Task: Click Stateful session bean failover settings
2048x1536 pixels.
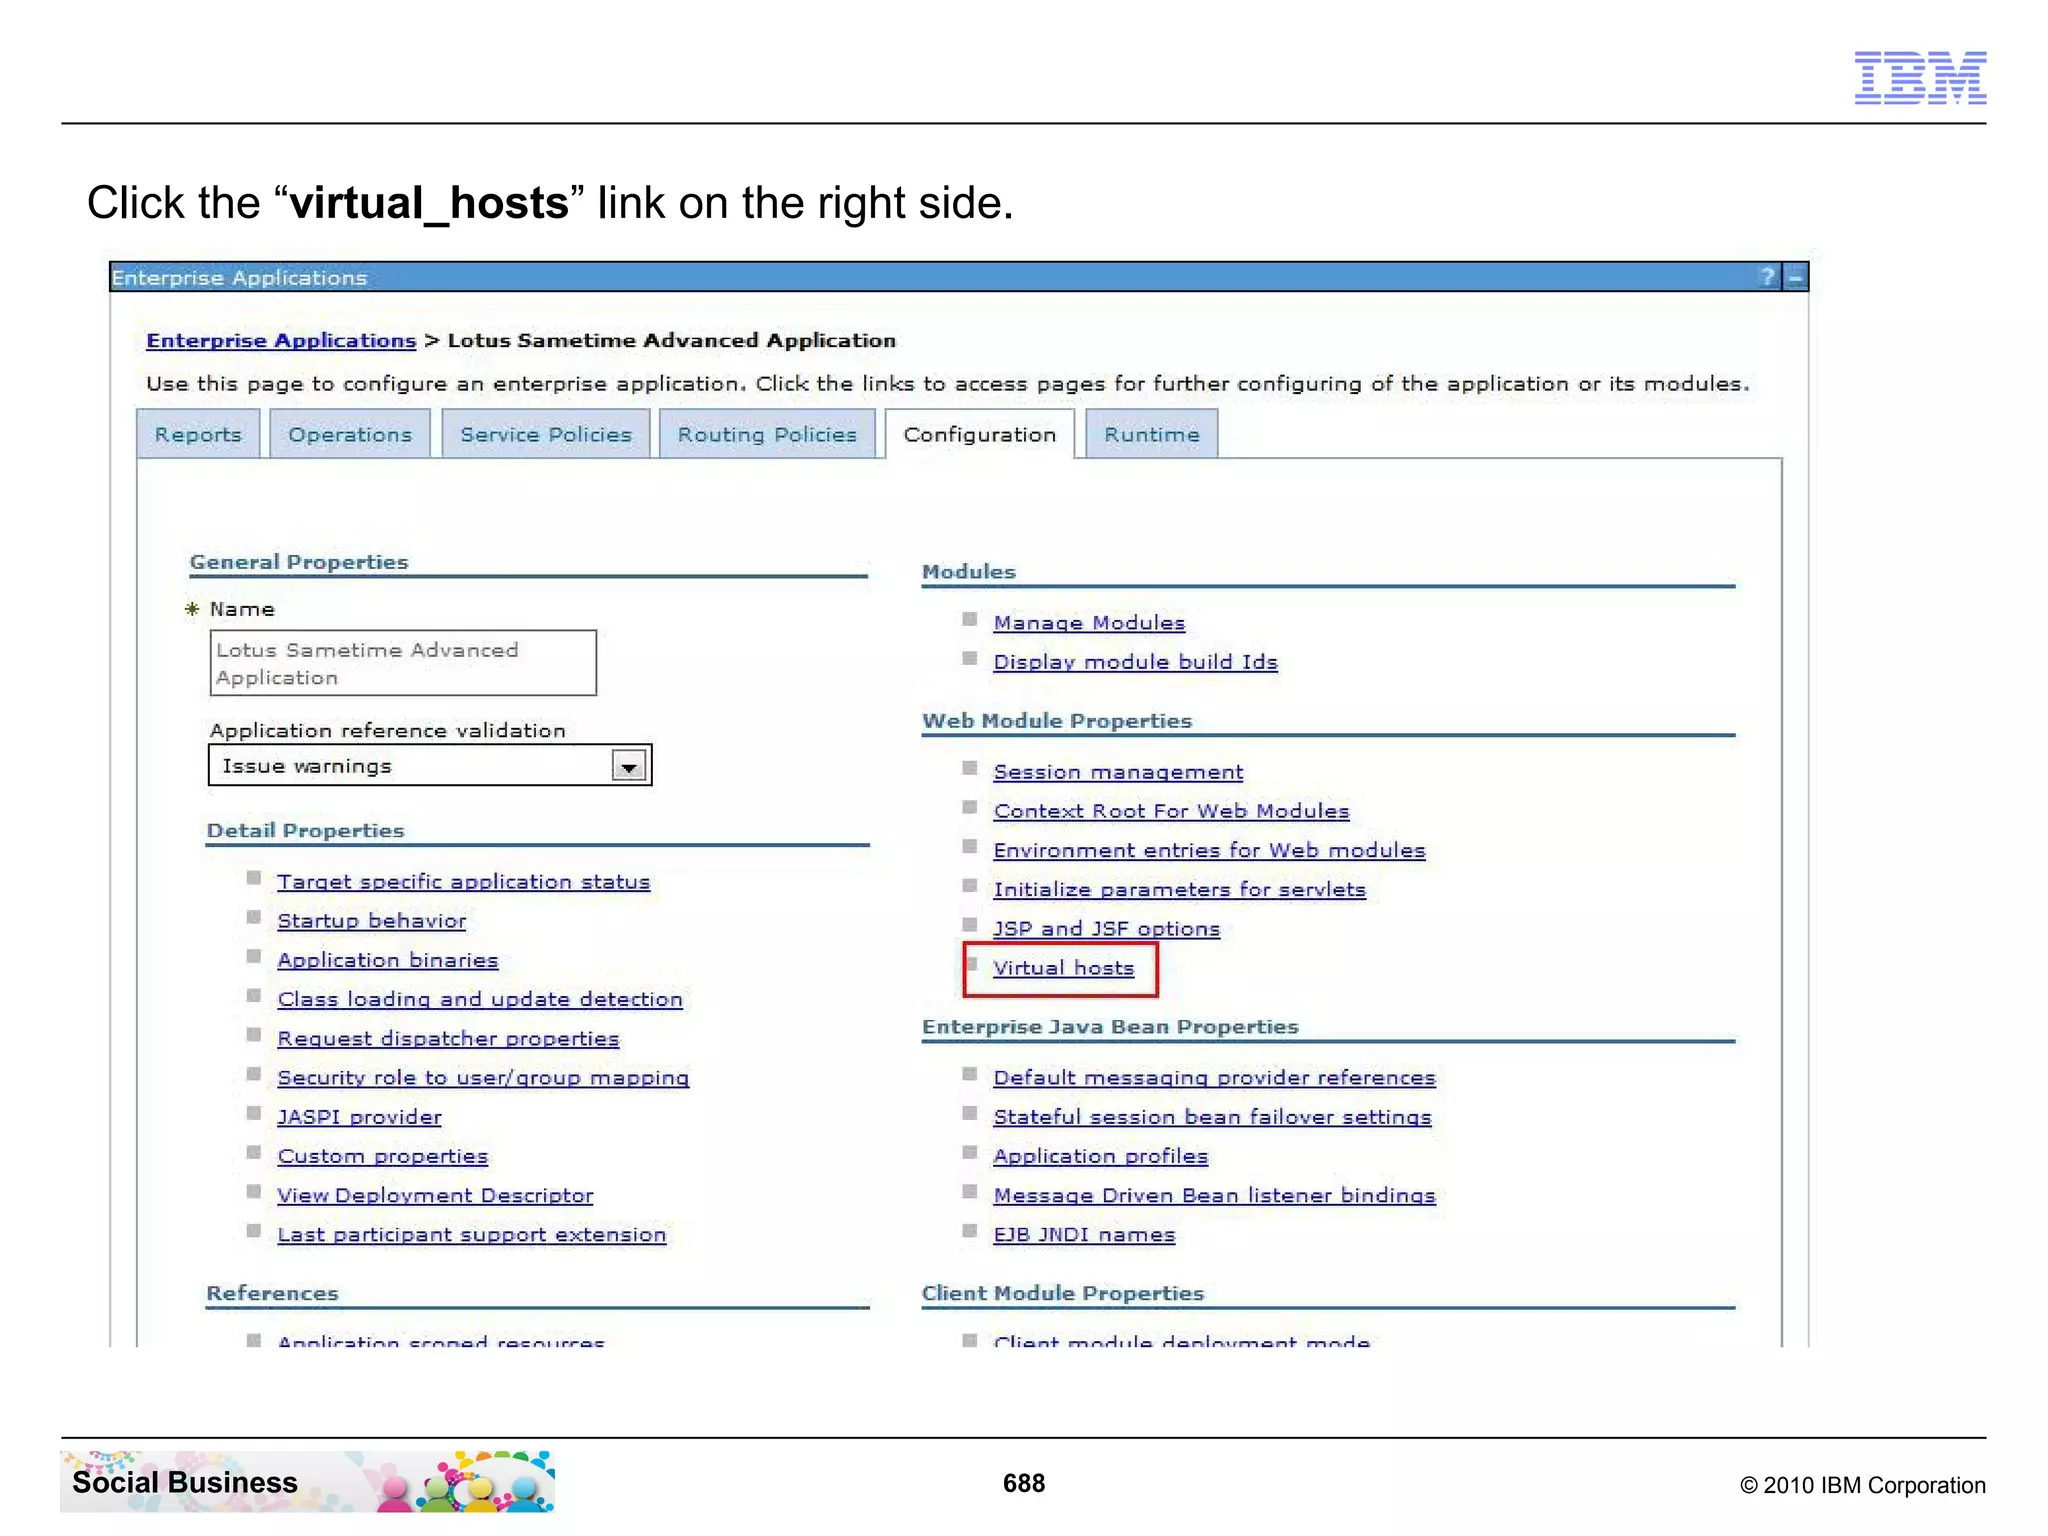Action: (1212, 1117)
